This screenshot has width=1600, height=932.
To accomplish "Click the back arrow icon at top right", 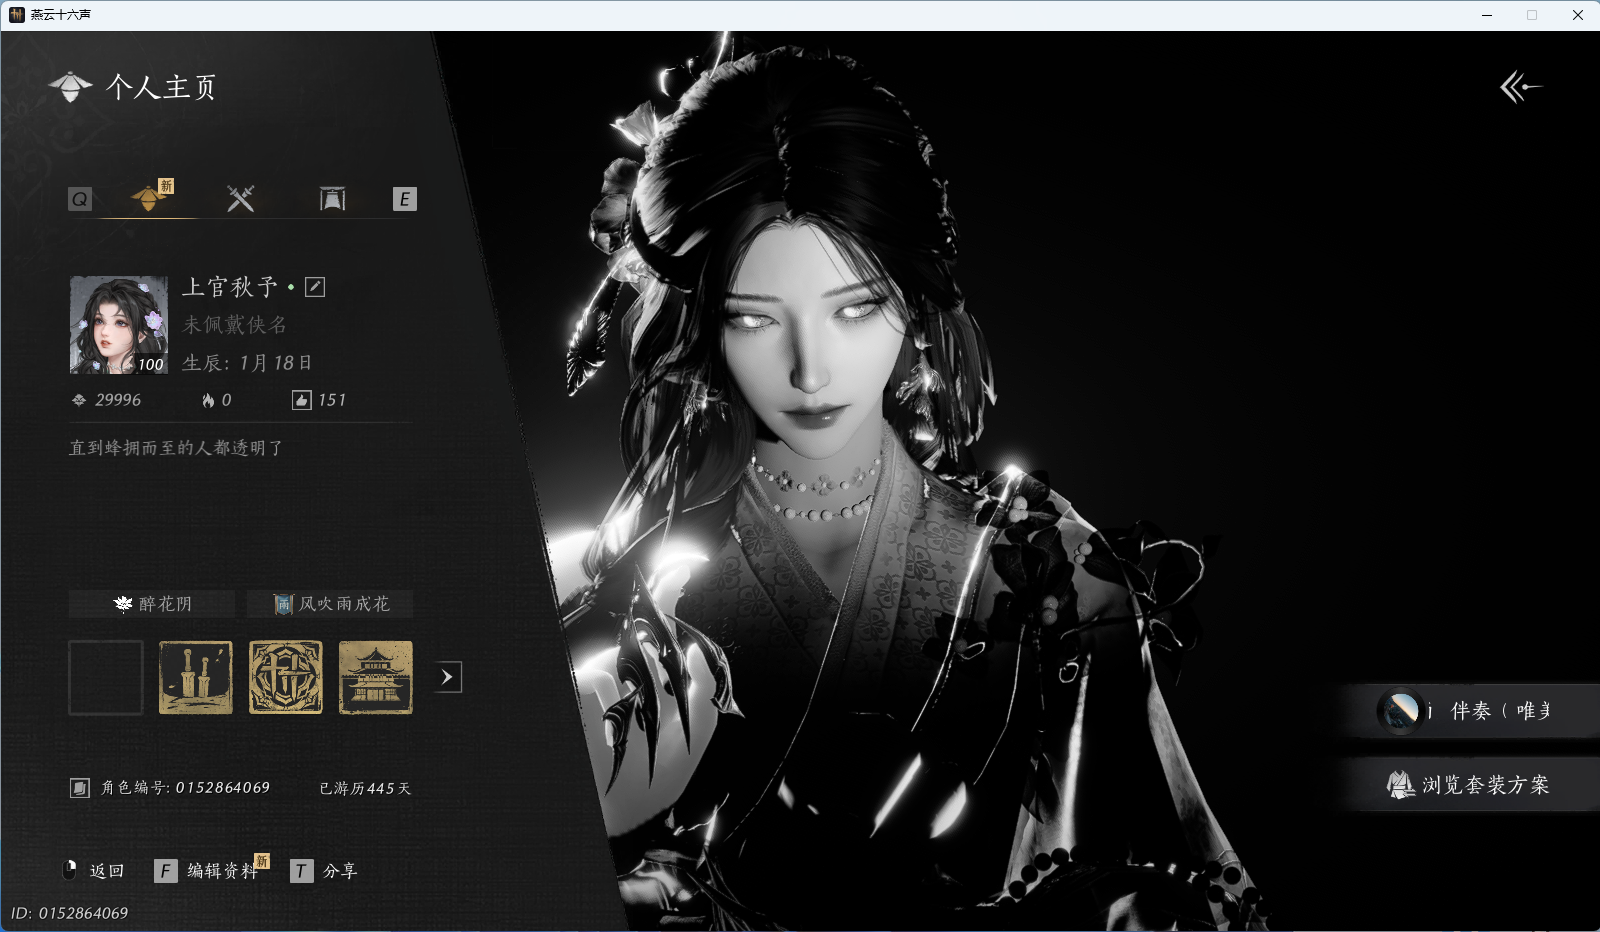I will coord(1520,87).
